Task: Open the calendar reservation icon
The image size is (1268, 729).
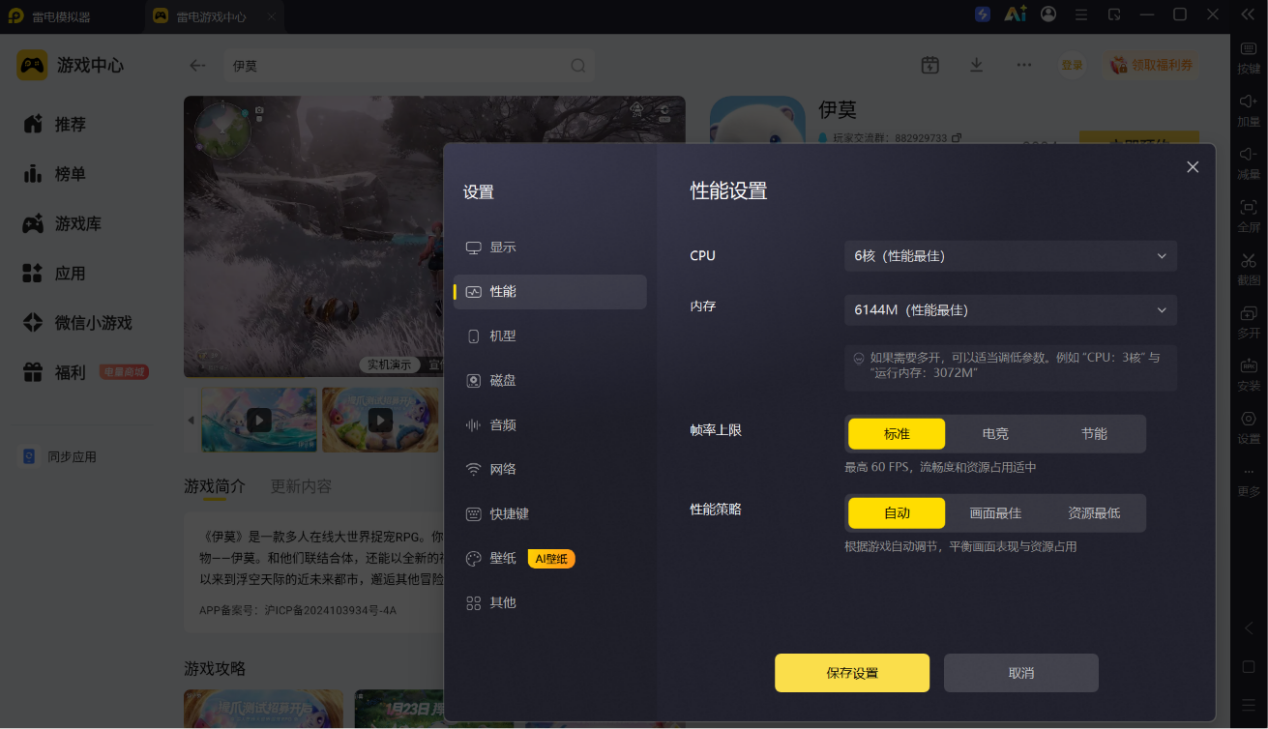Action: pos(930,65)
